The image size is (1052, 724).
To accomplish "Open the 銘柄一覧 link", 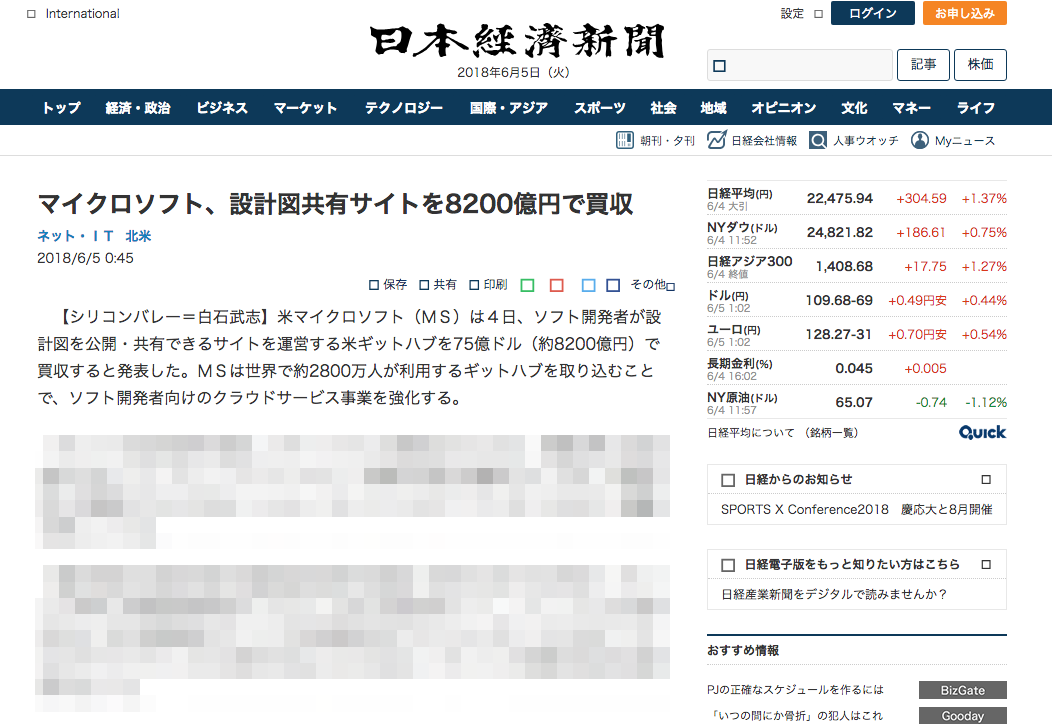I will coord(832,433).
